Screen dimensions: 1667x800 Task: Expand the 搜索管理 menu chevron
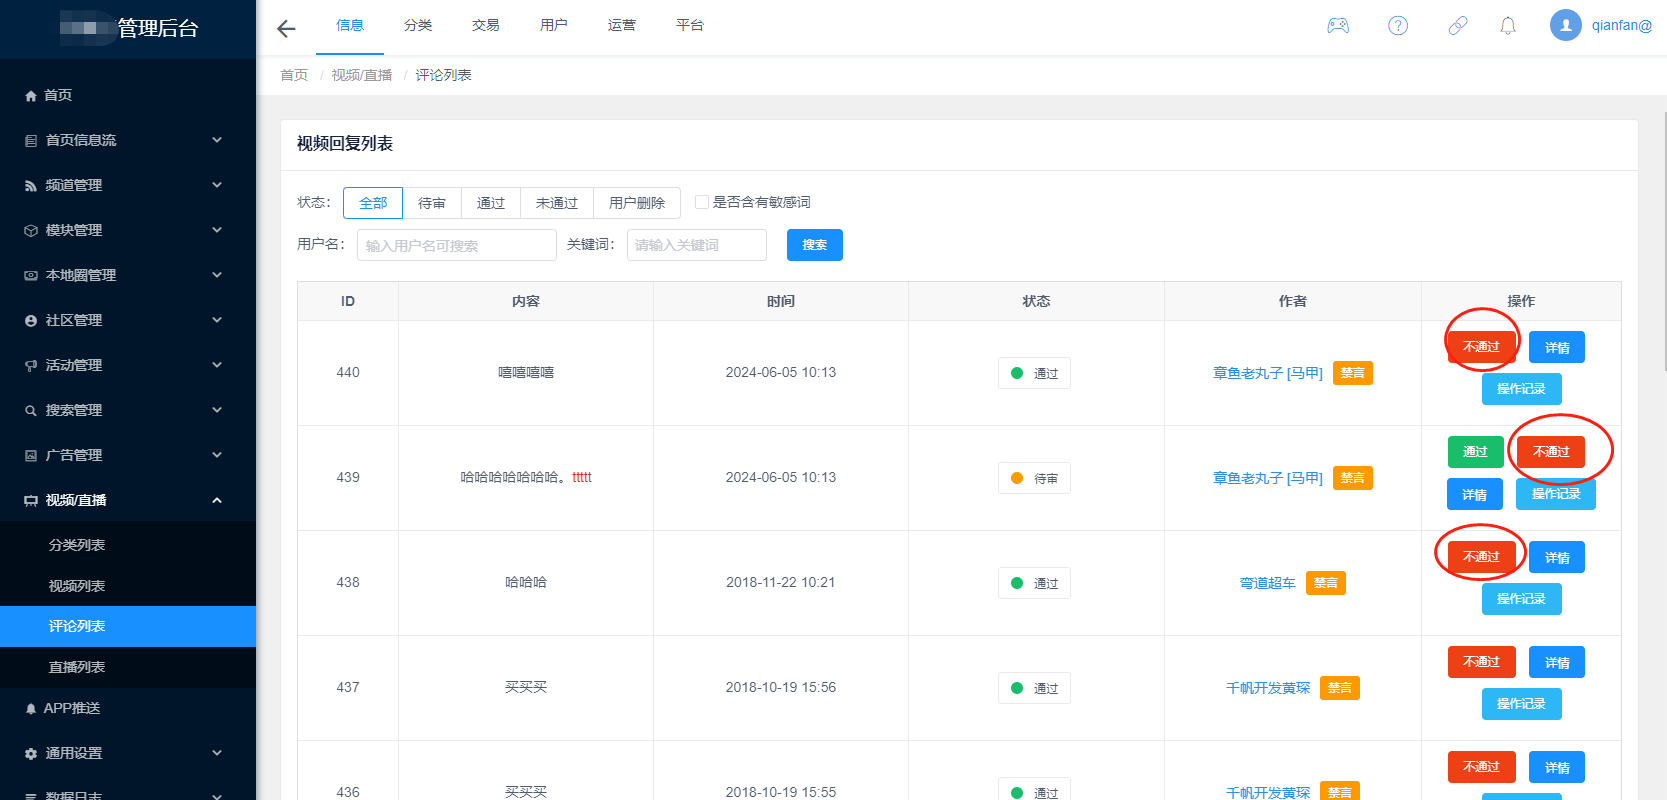[x=217, y=410]
